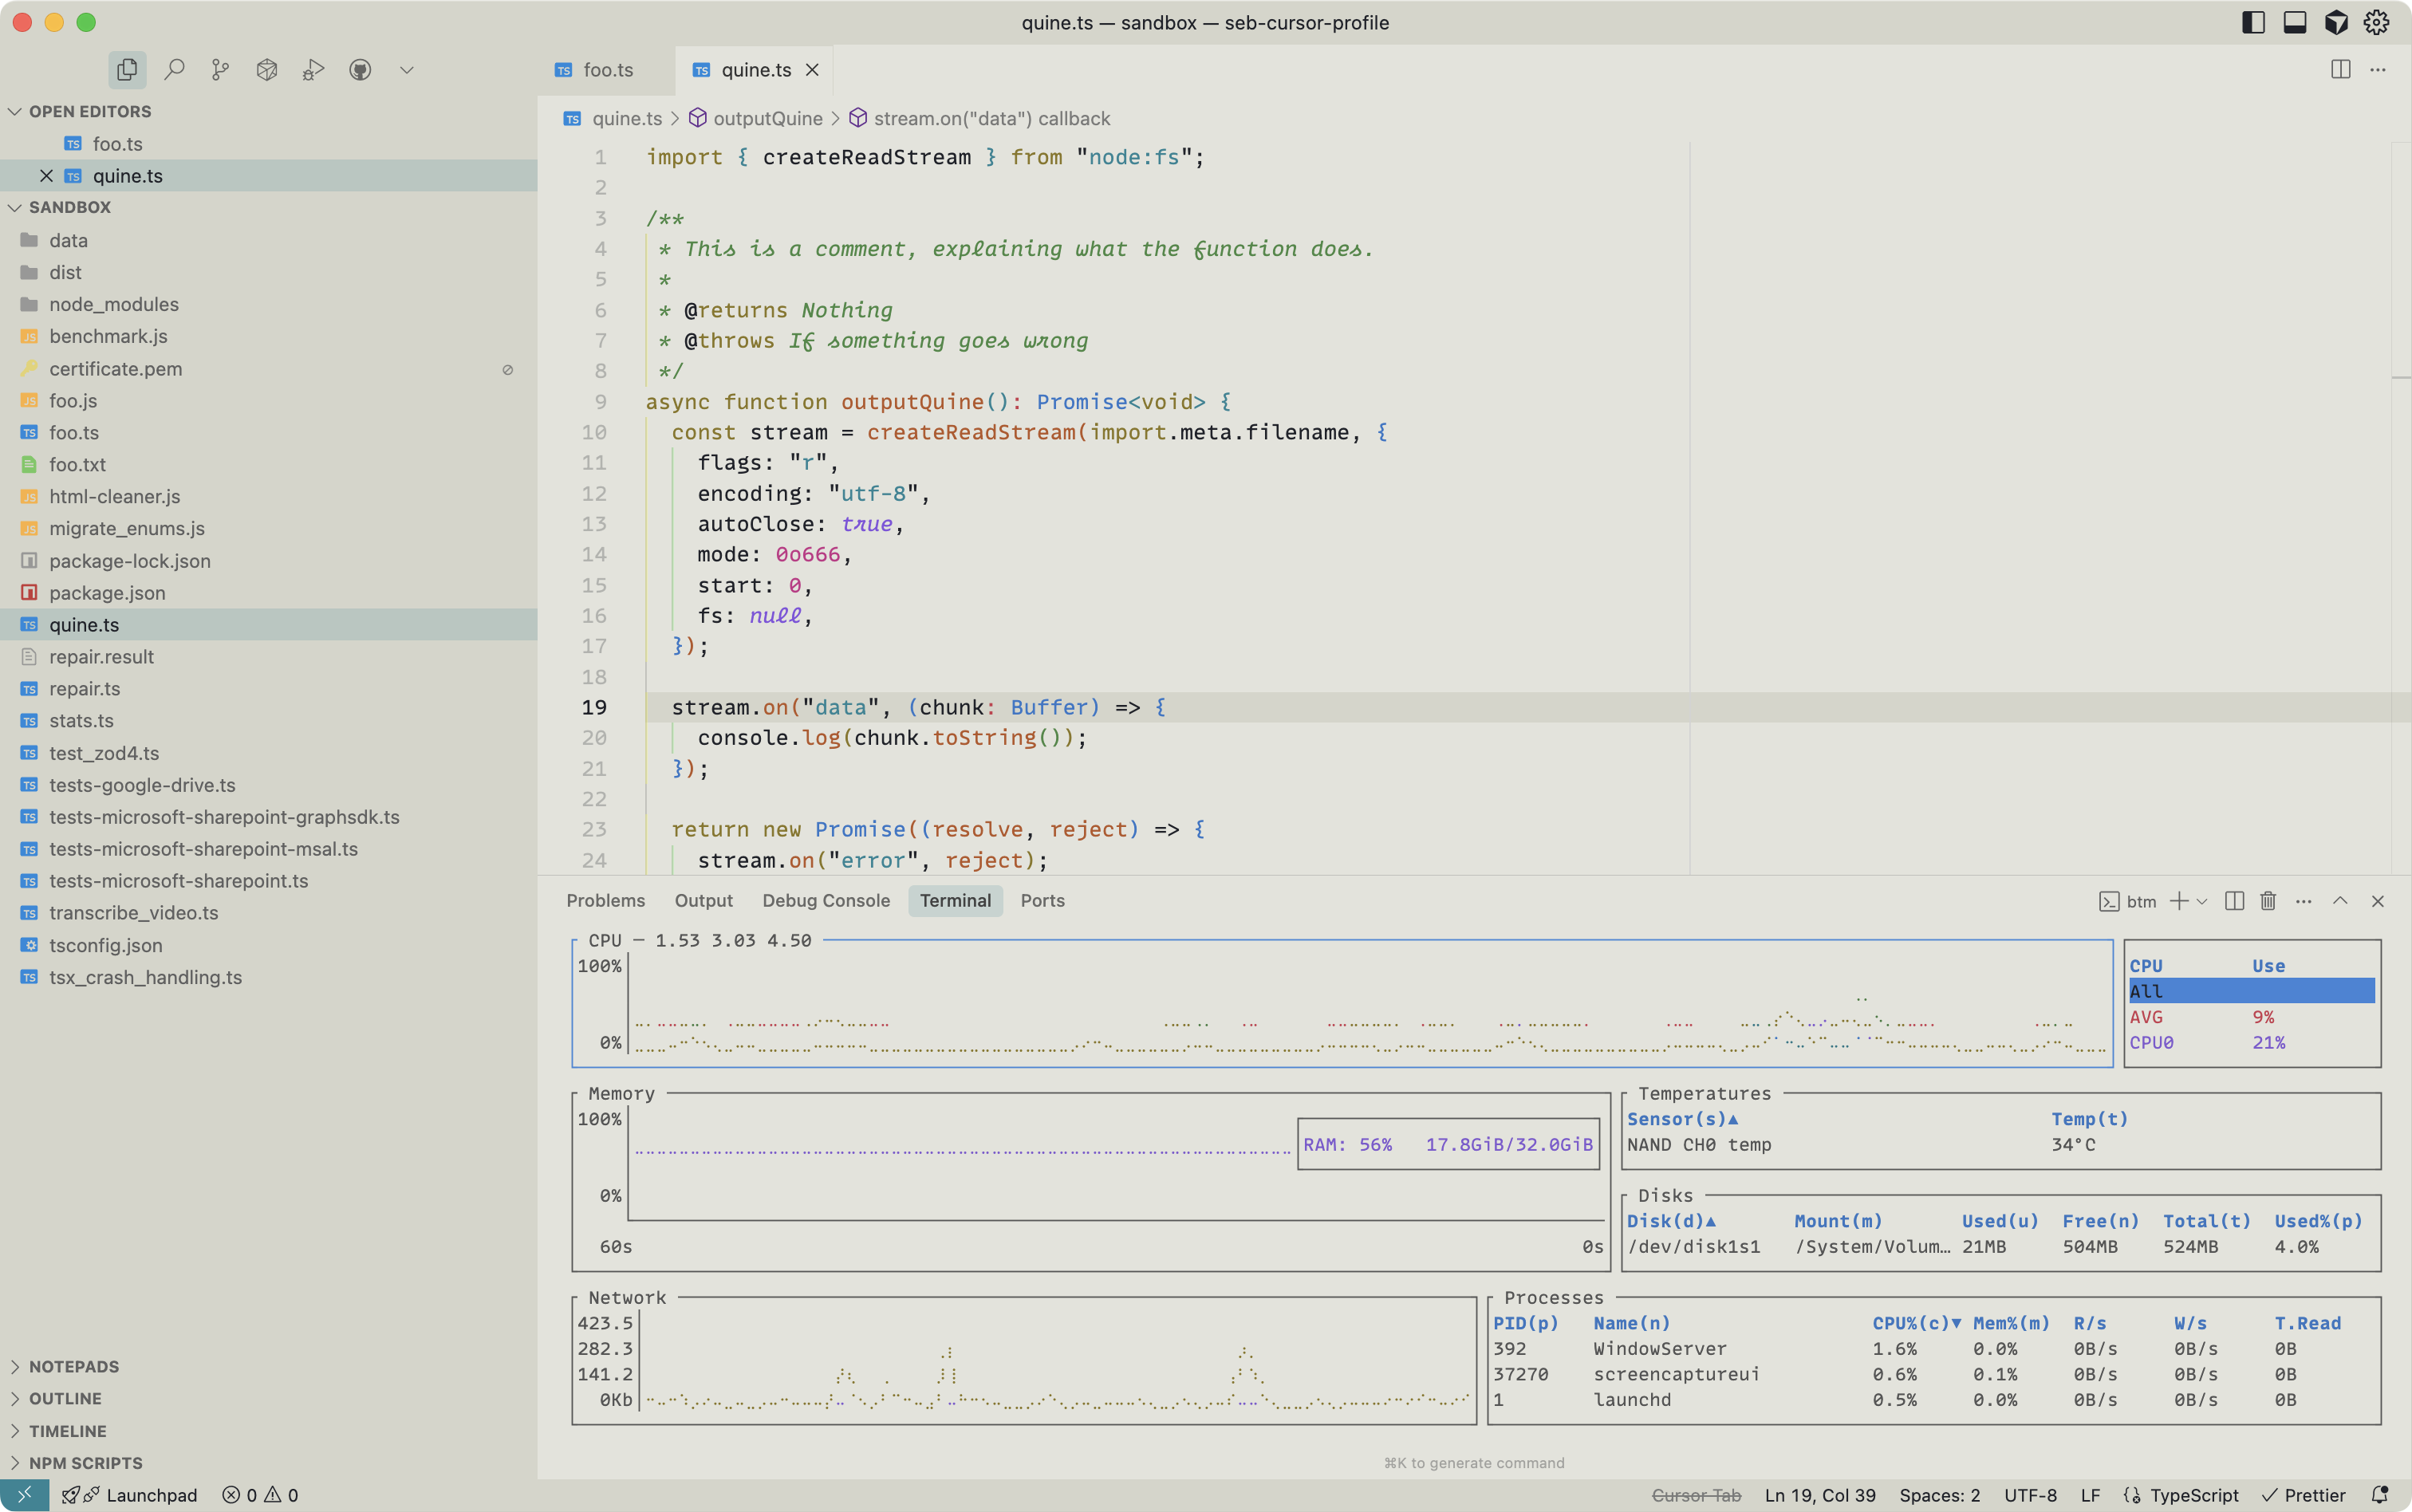Split the editor to the right
Viewport: 2412px width, 1512px height.
point(2340,70)
